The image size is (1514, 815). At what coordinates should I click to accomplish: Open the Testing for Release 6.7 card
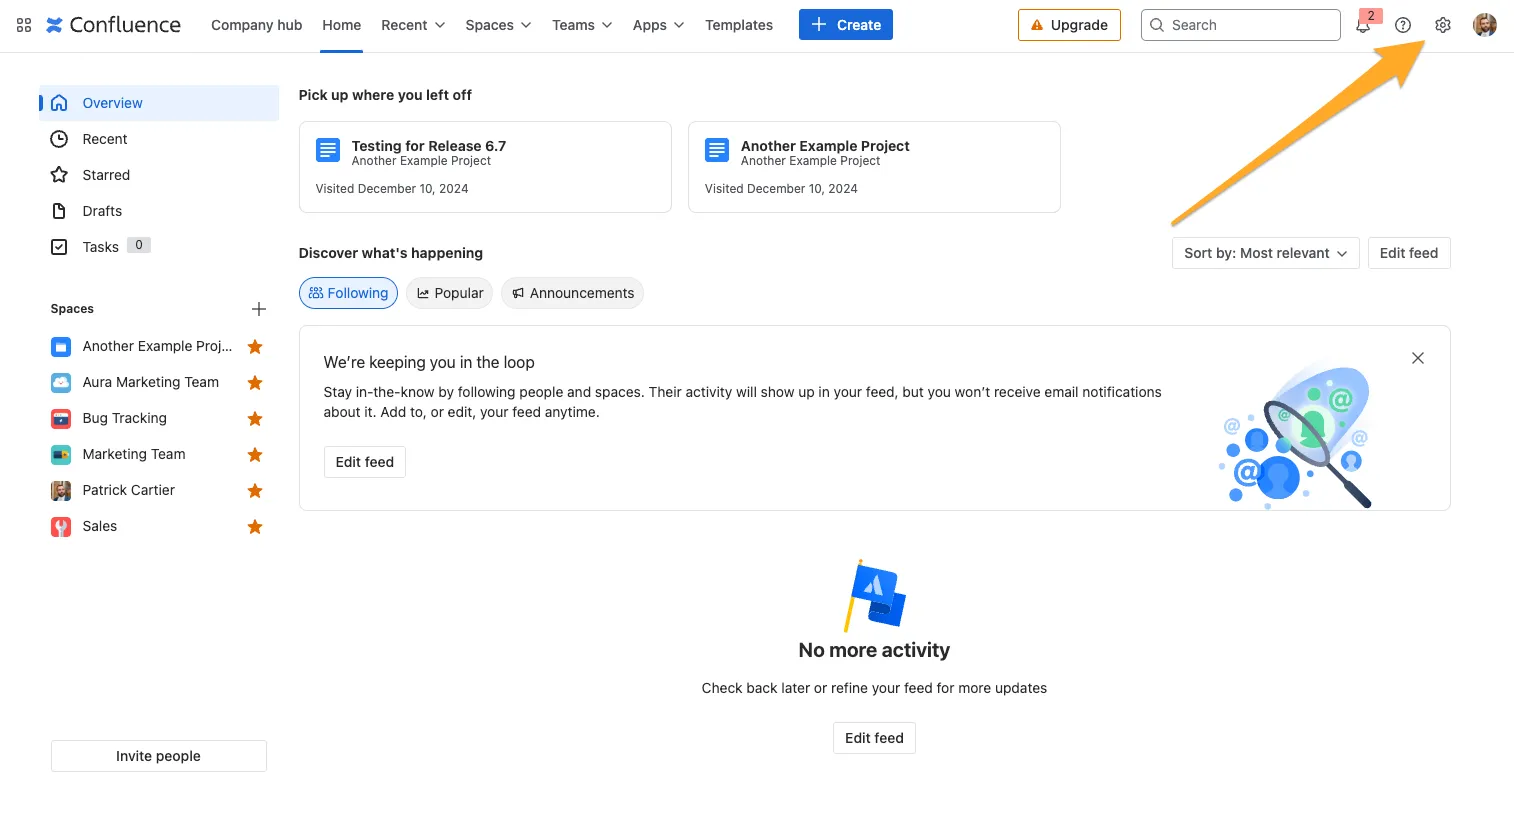tap(485, 167)
